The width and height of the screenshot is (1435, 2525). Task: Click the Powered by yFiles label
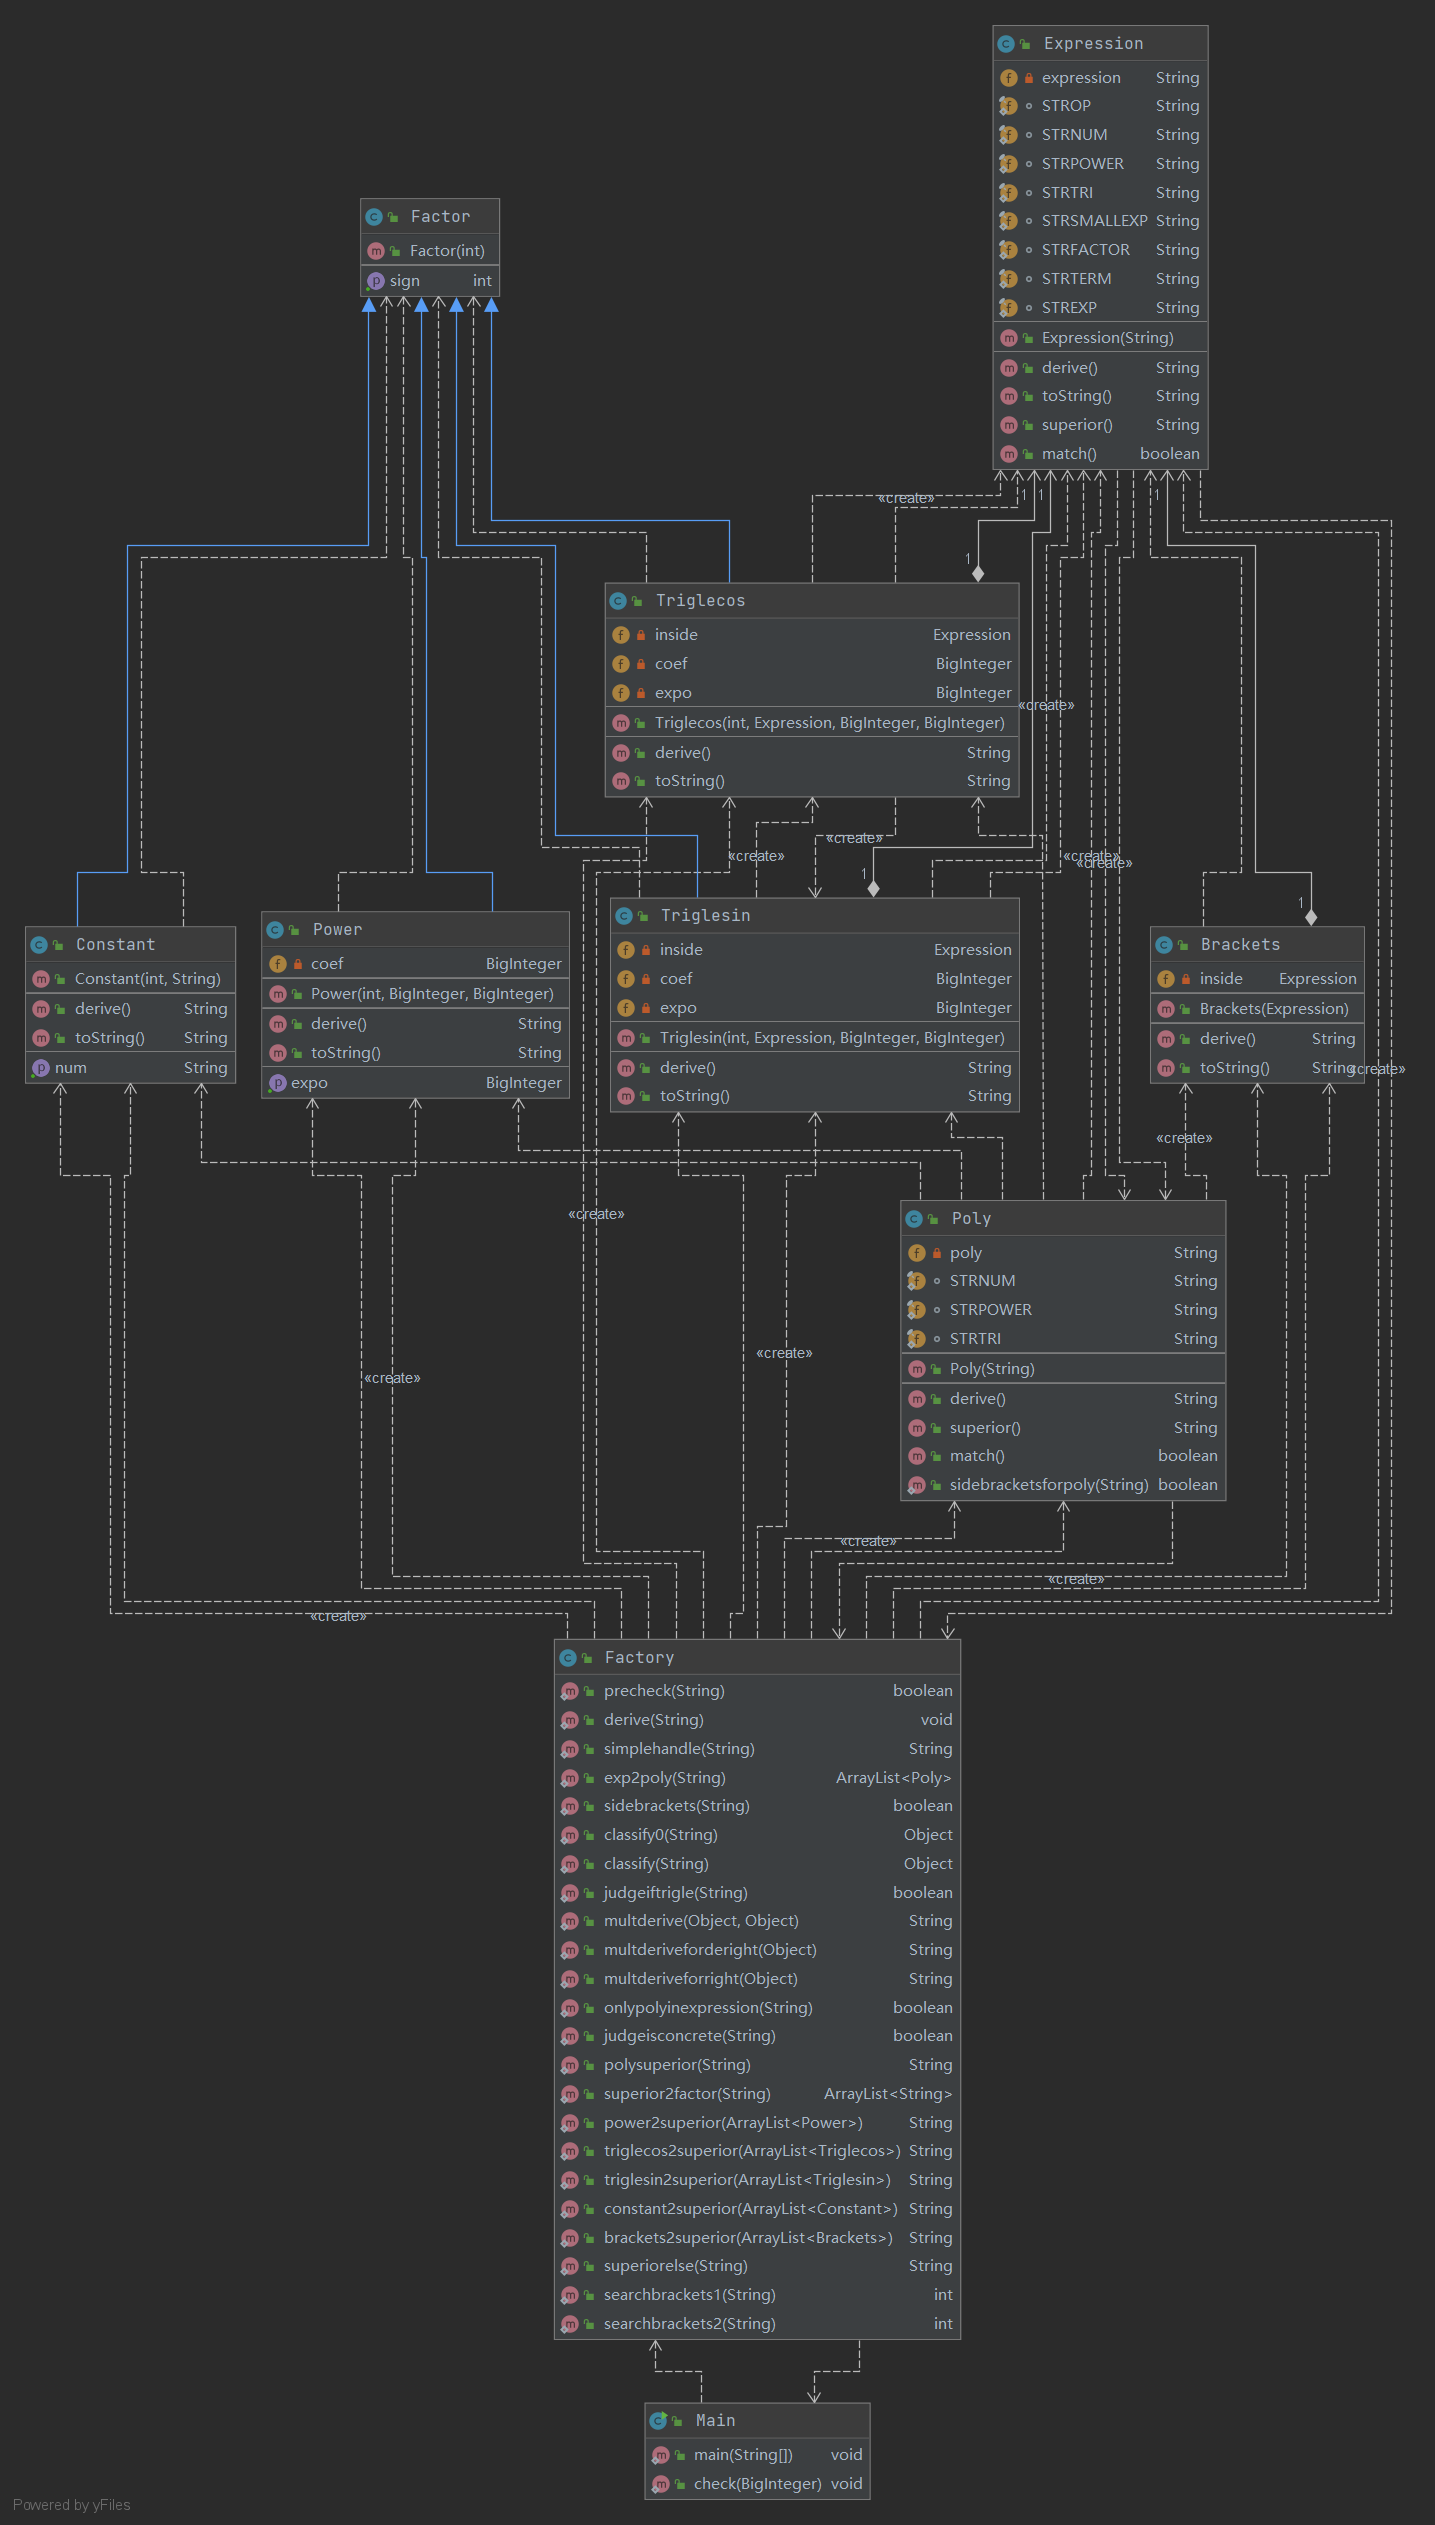(x=72, y=2505)
